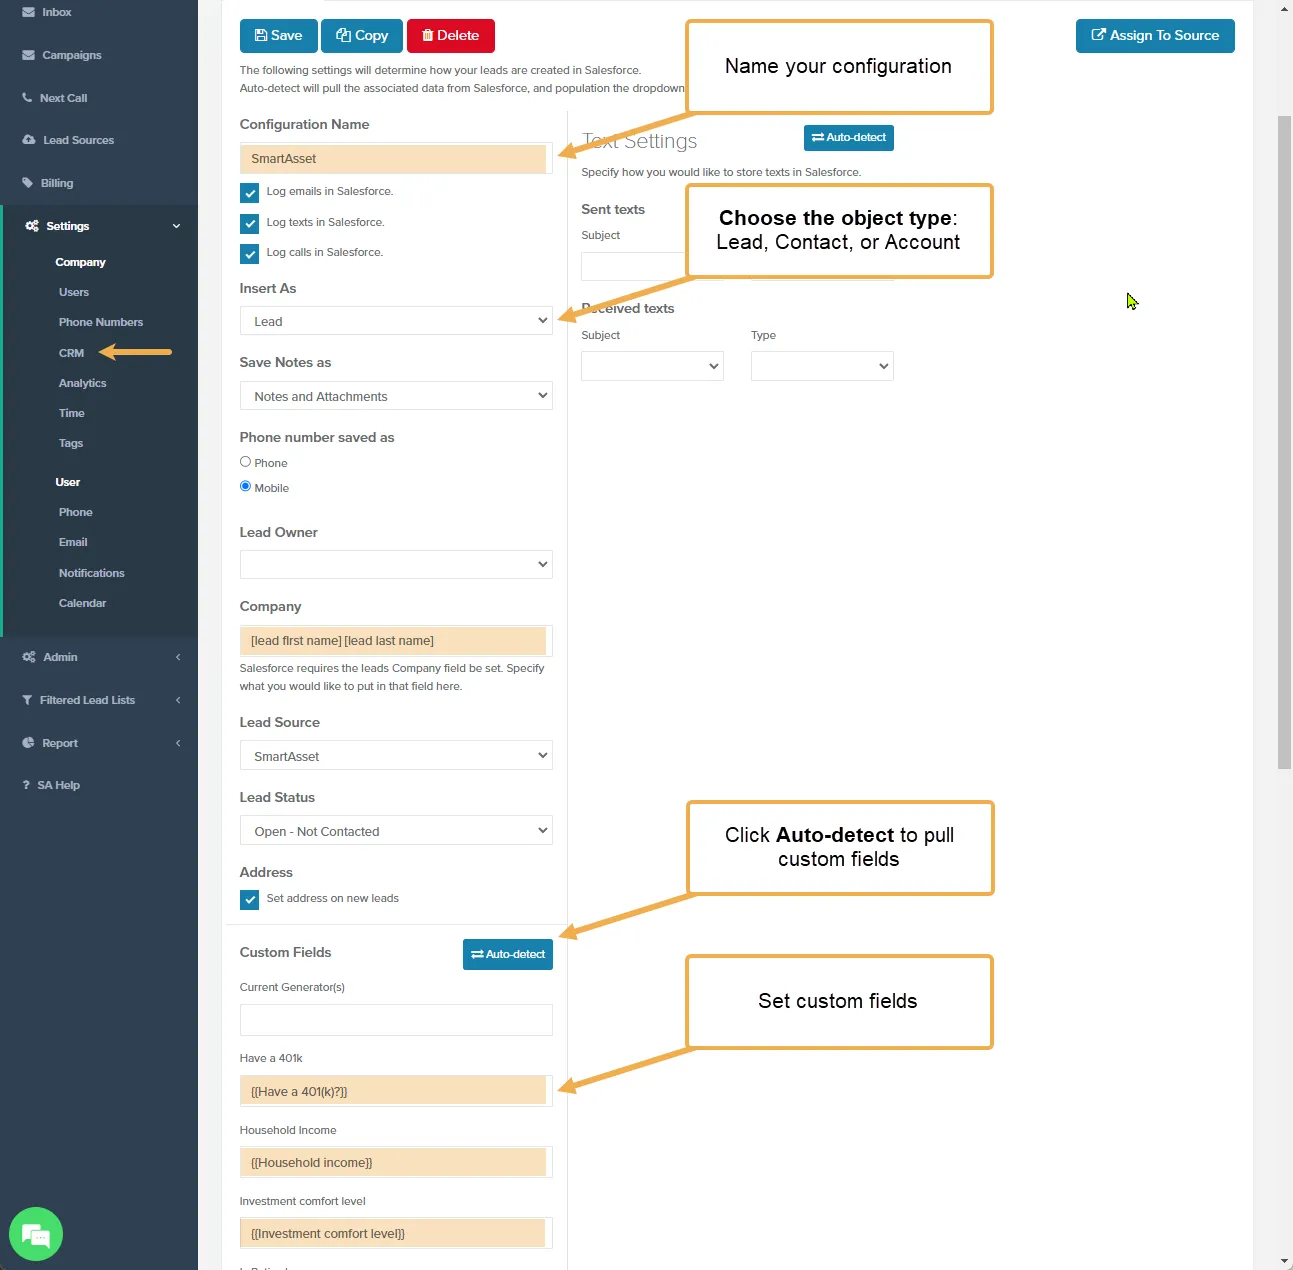Viewport: 1293px width, 1270px height.
Task: Click the Admin gears icon
Action: coord(29,657)
